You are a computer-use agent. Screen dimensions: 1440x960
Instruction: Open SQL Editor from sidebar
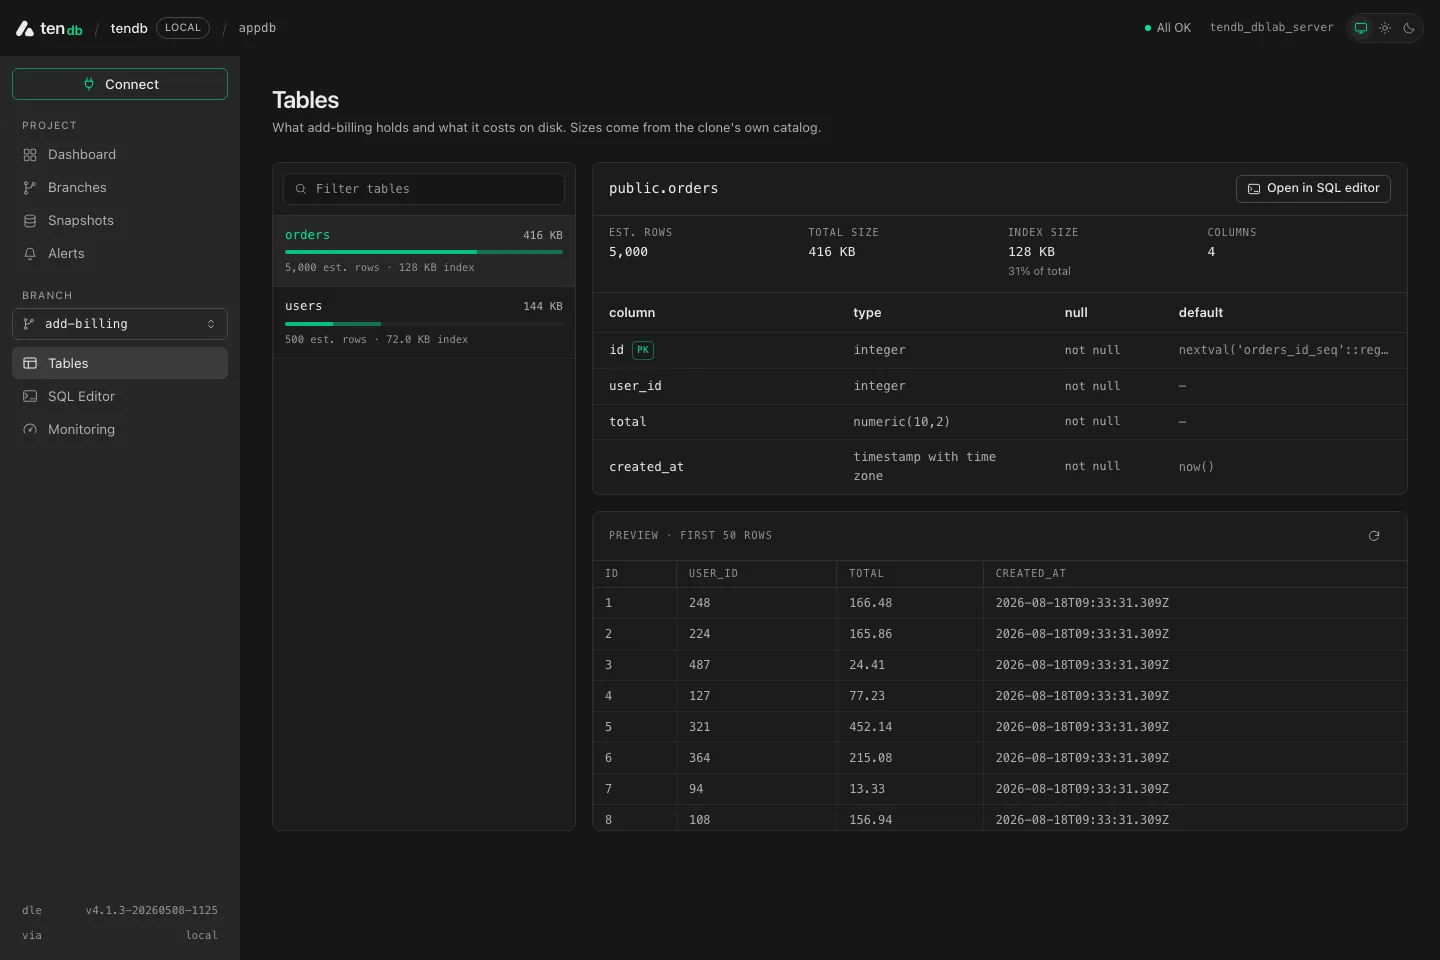[120, 396]
